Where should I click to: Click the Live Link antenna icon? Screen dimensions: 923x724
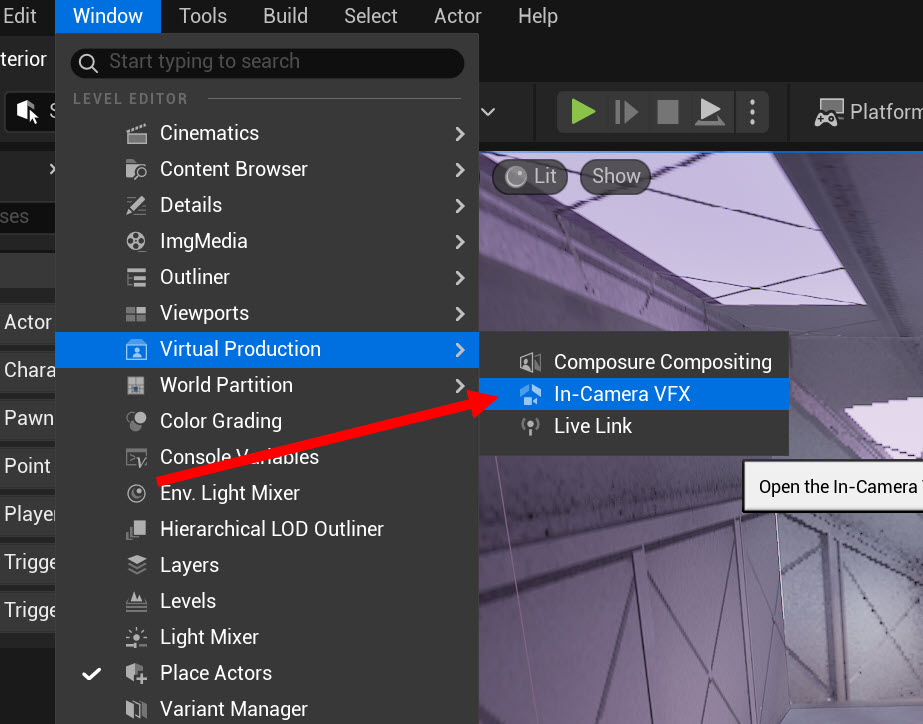(530, 426)
